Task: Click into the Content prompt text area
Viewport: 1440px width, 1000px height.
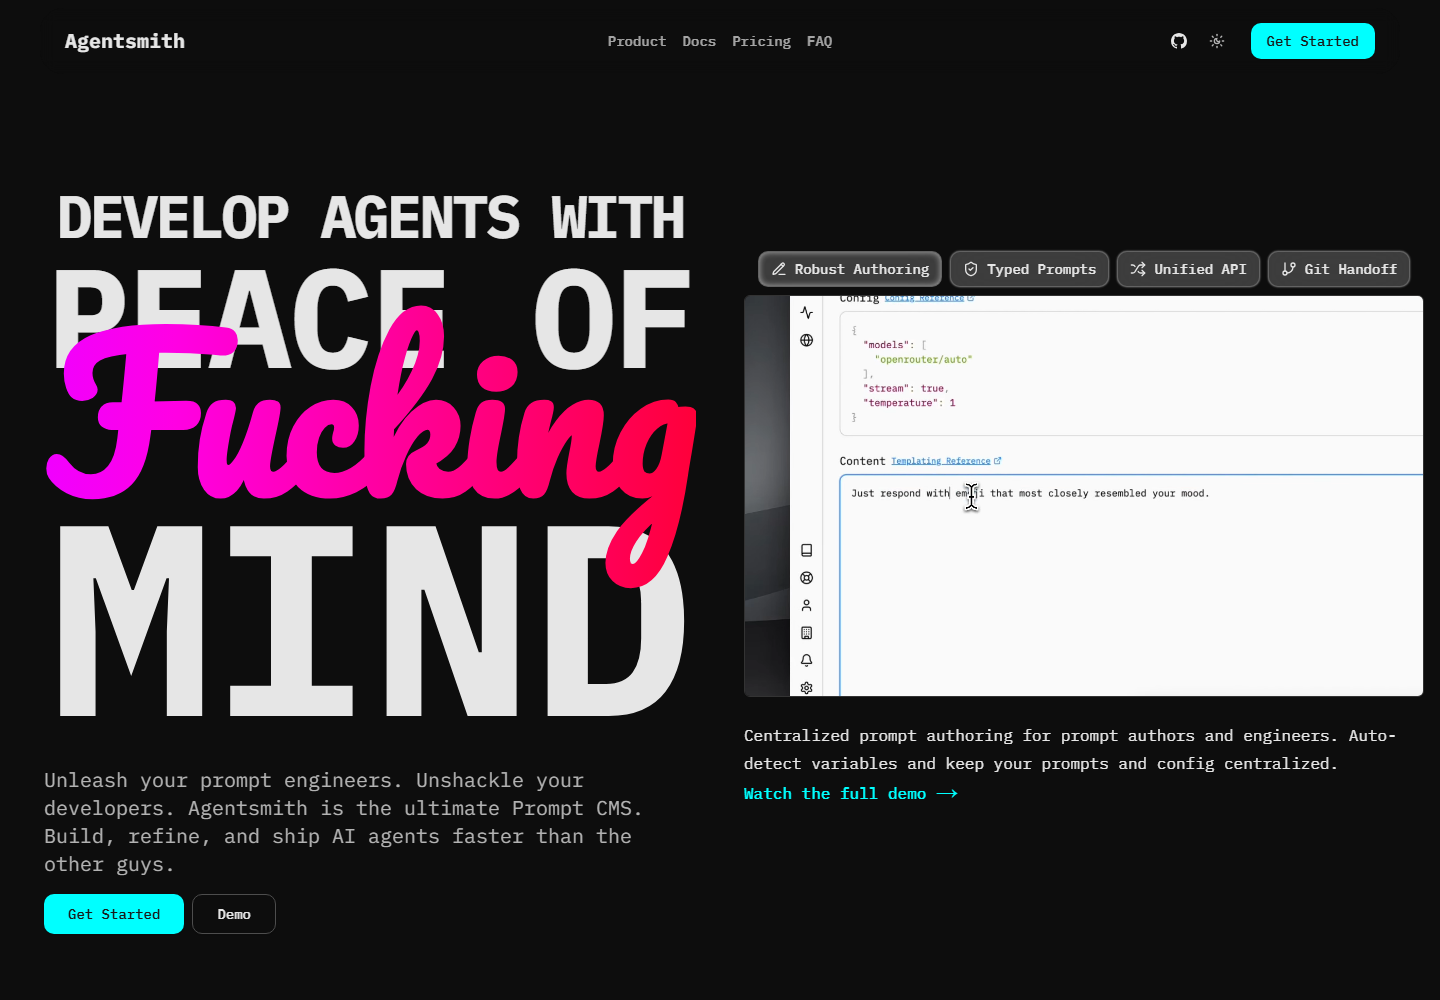Action: tap(1131, 585)
